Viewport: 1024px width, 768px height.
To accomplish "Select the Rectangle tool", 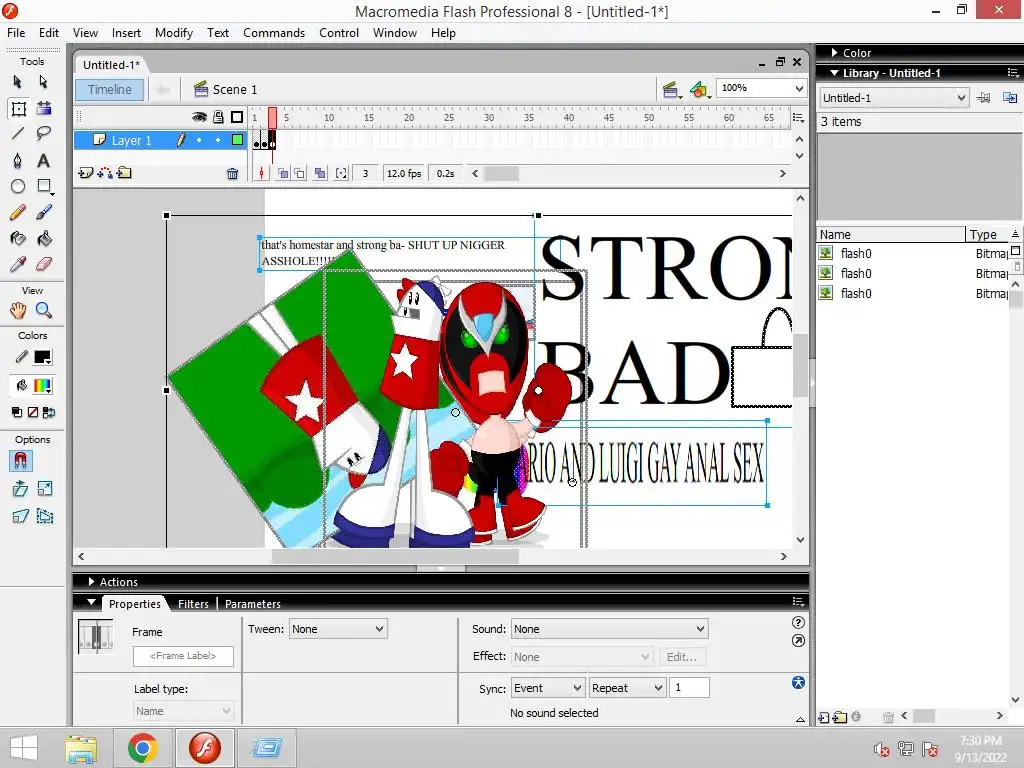I will click(44, 187).
